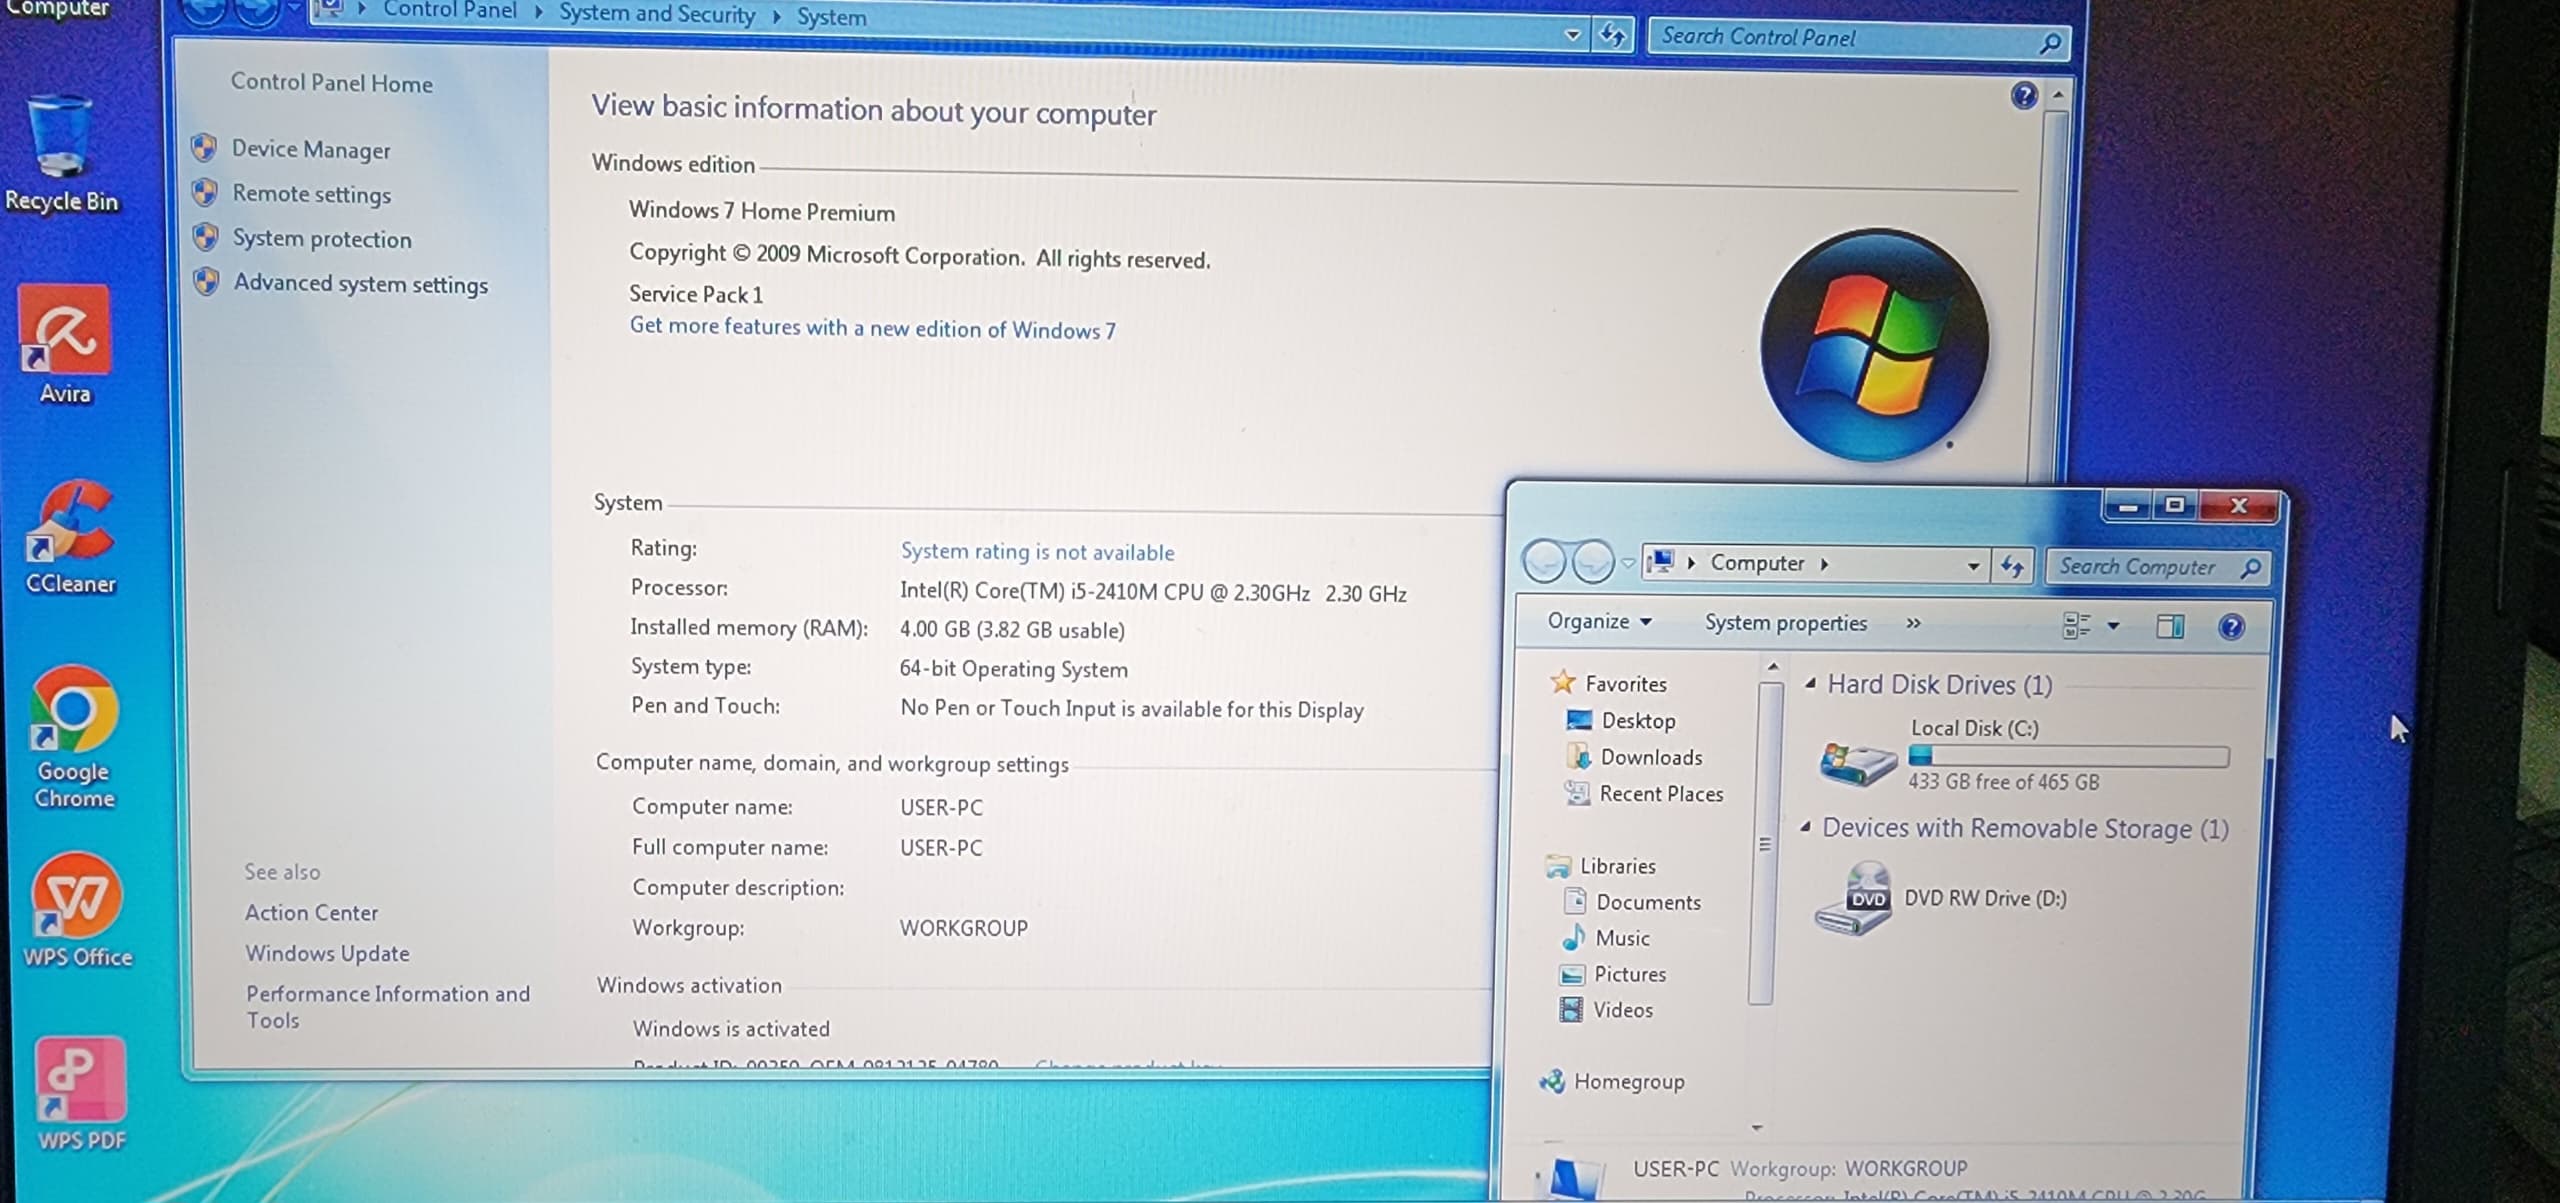
Task: Click the 'System rating is not available' link
Action: tap(1037, 552)
